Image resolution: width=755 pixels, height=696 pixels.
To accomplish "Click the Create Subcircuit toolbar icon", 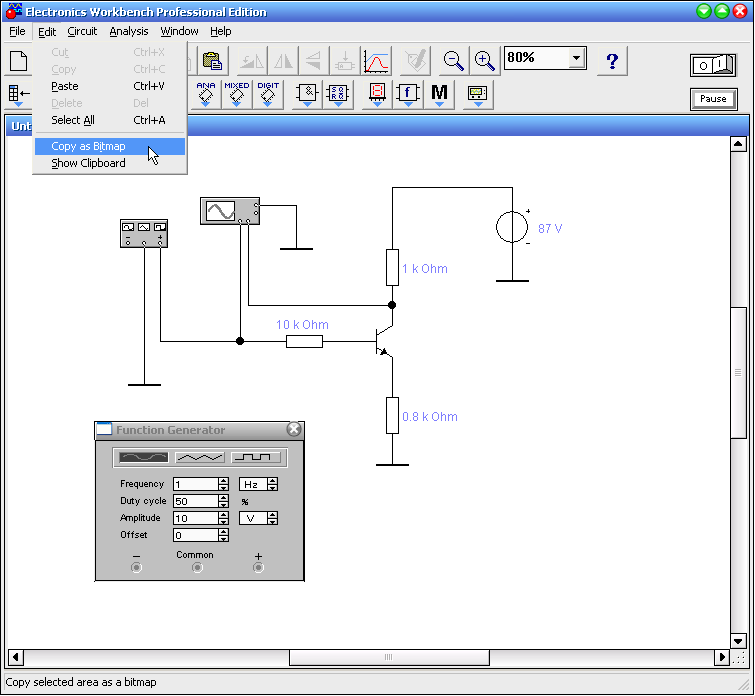I will (345, 61).
